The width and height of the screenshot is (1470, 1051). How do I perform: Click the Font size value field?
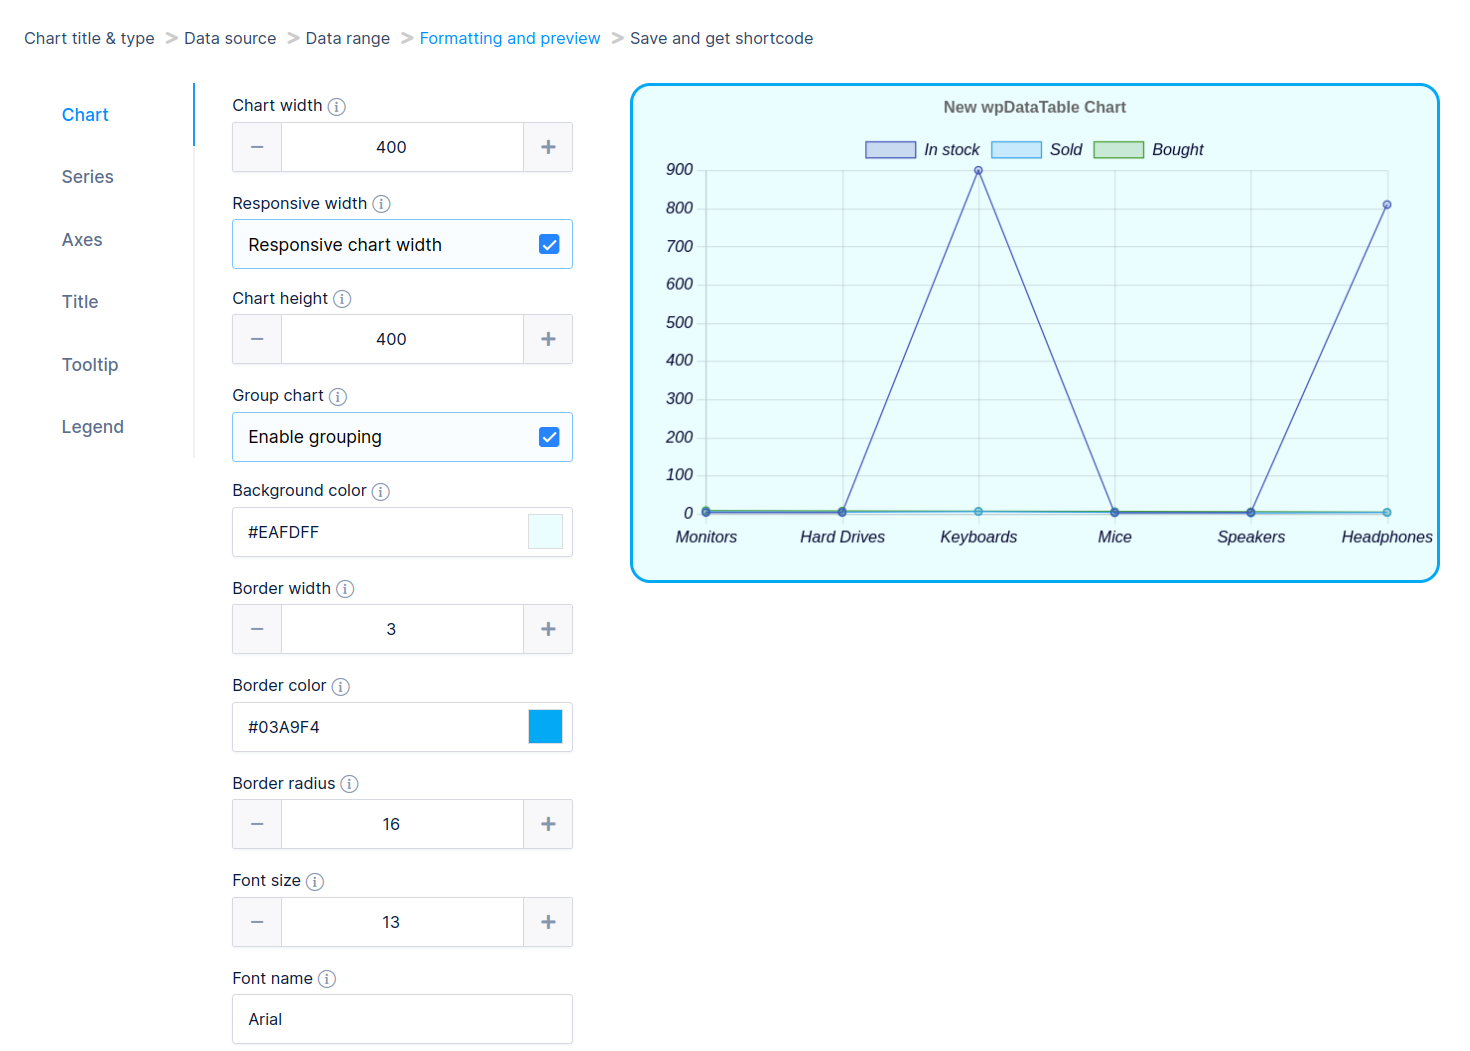(403, 922)
